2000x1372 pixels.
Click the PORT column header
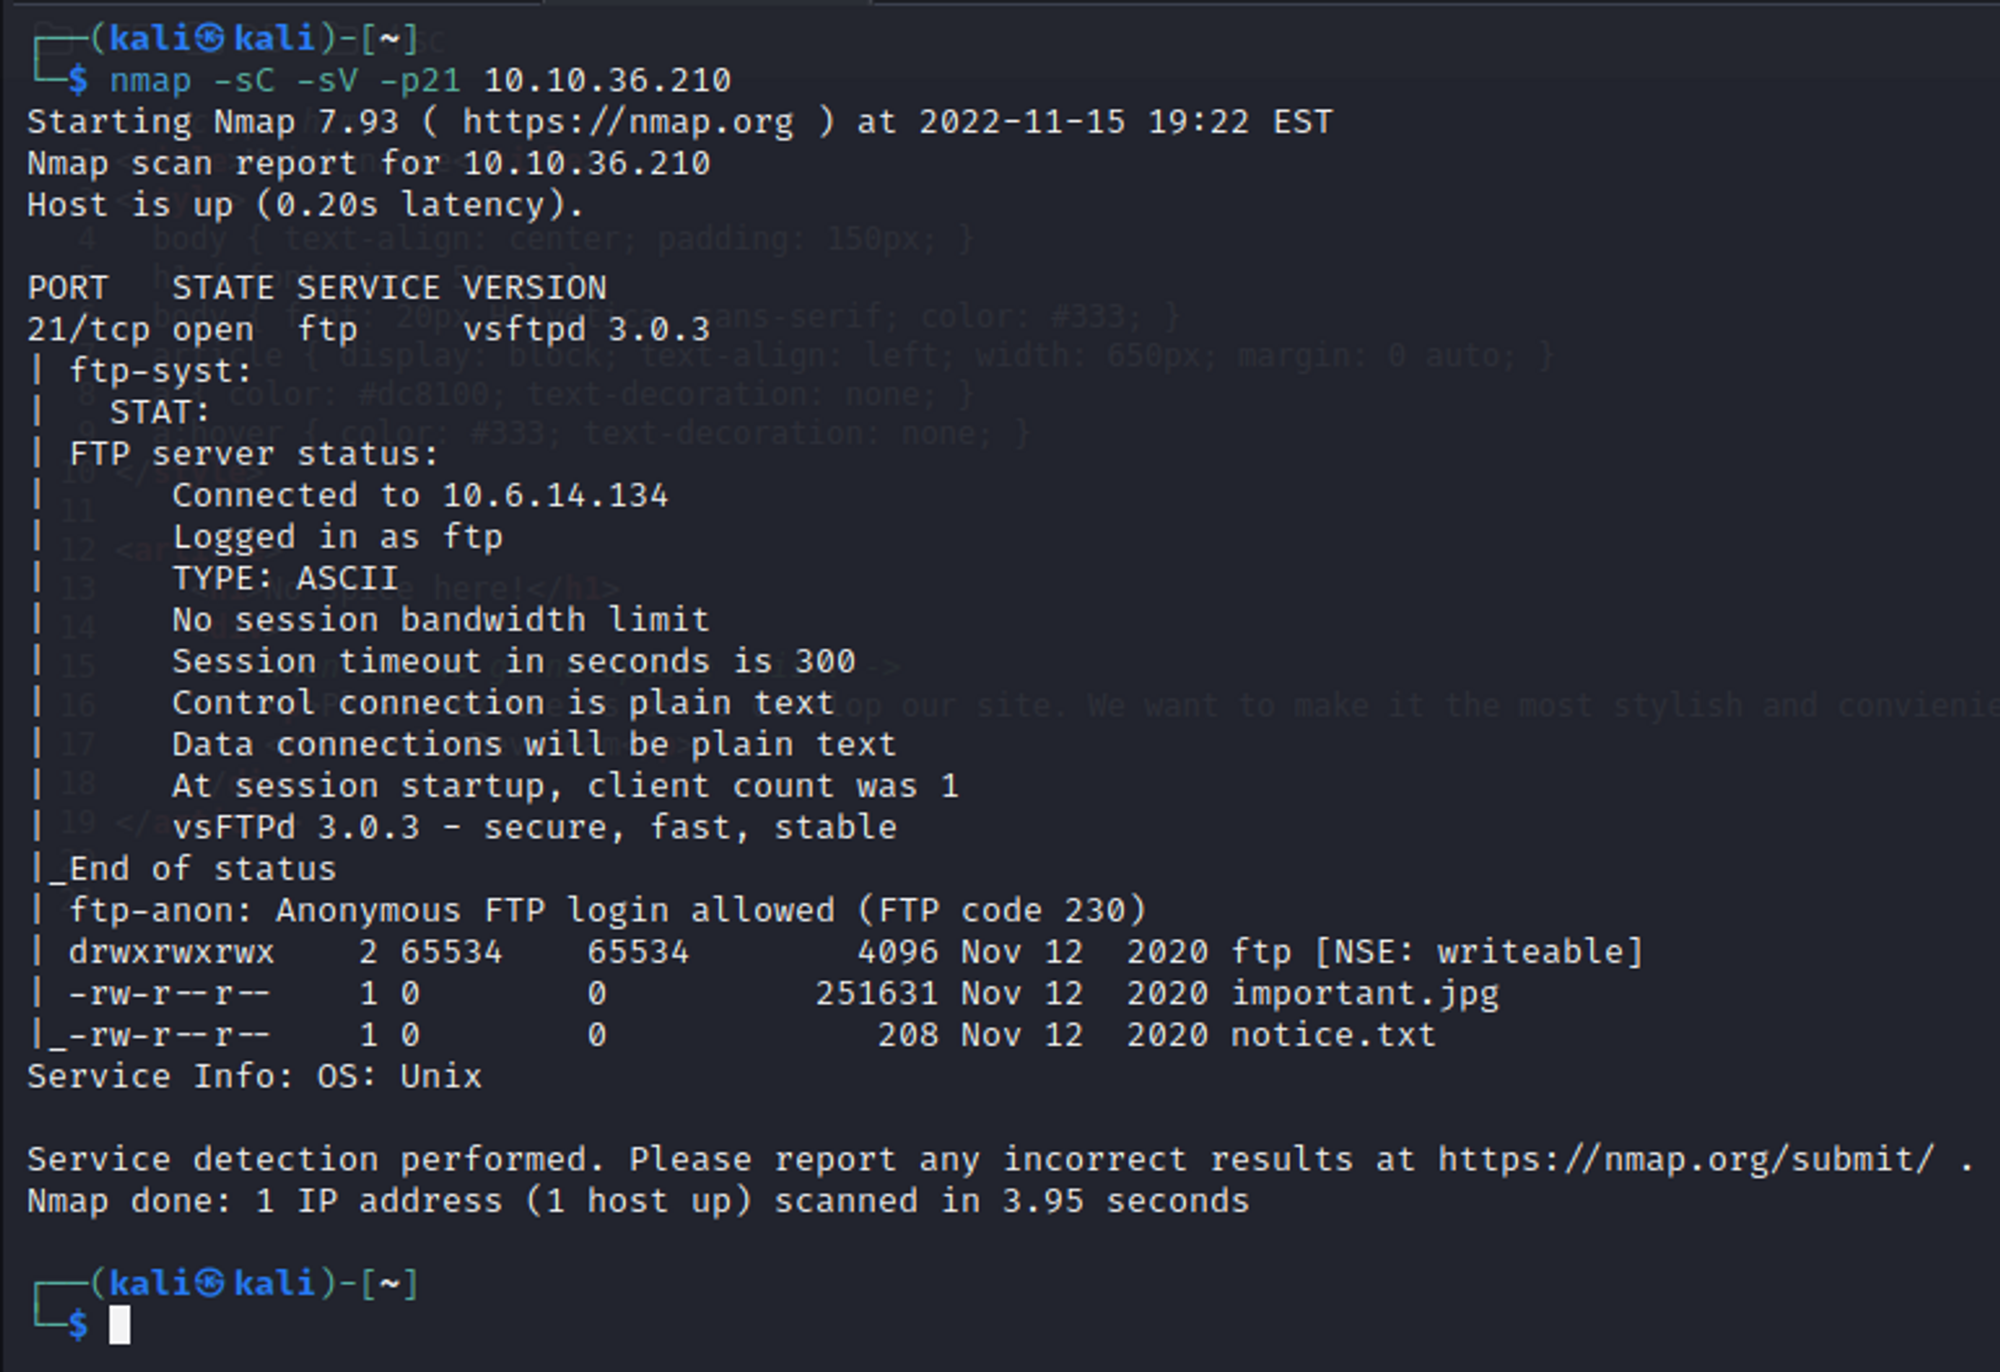pyautogui.click(x=67, y=288)
